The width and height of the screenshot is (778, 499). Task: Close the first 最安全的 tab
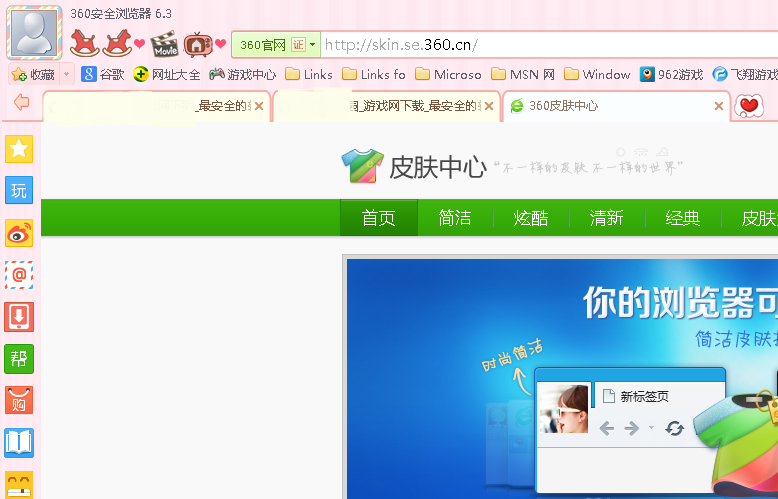259,106
